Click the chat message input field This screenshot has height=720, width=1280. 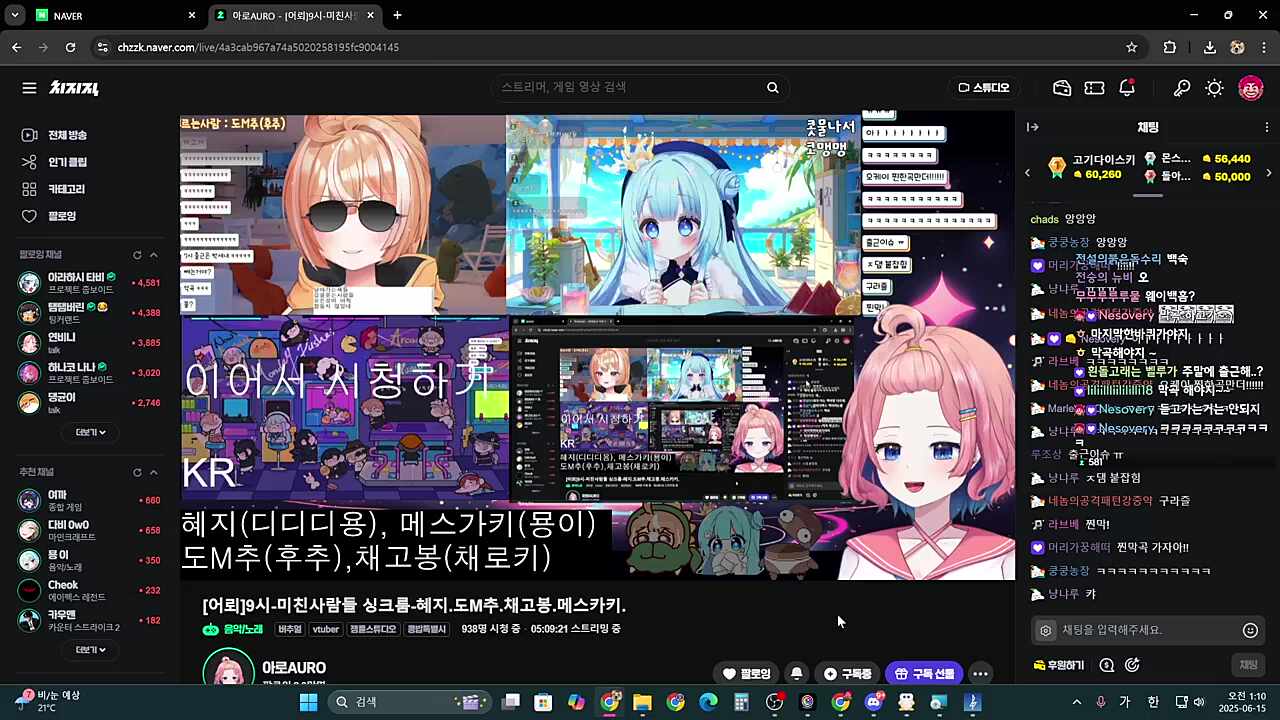[x=1148, y=630]
